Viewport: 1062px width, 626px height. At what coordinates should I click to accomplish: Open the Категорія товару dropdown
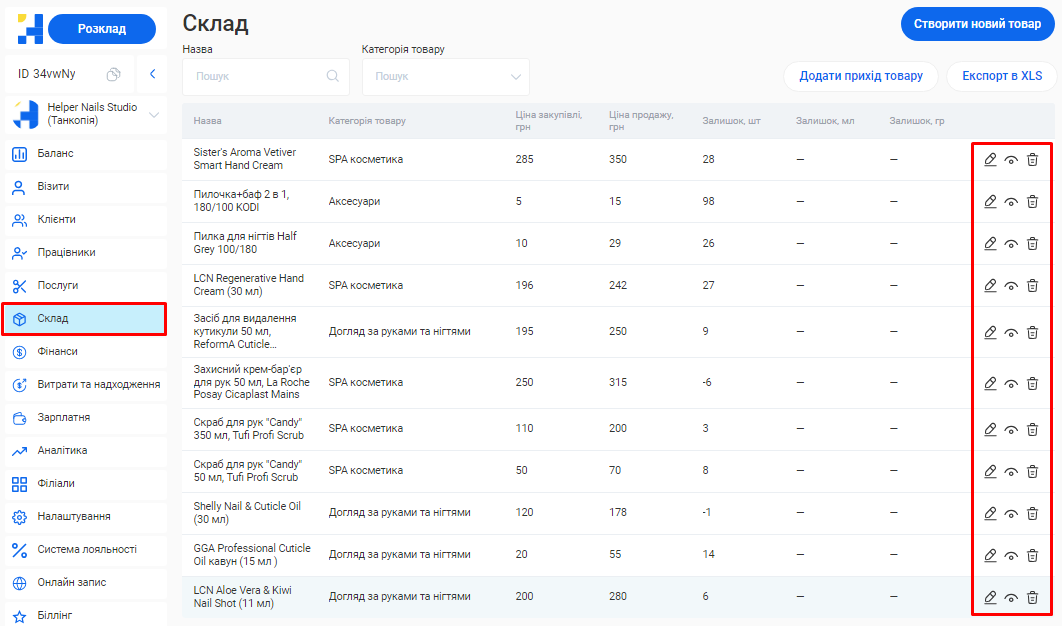(x=445, y=76)
